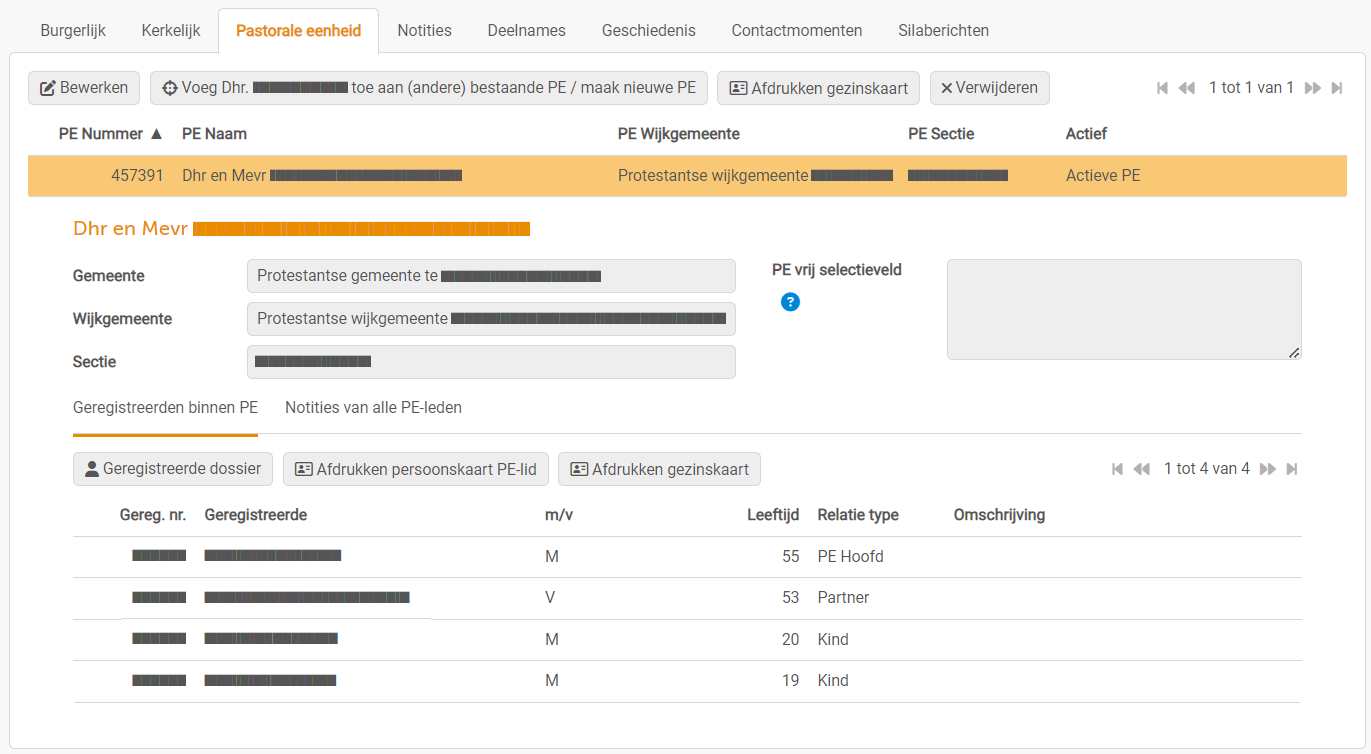
Task: Select the PE Hoofd member row
Action: [687, 557]
